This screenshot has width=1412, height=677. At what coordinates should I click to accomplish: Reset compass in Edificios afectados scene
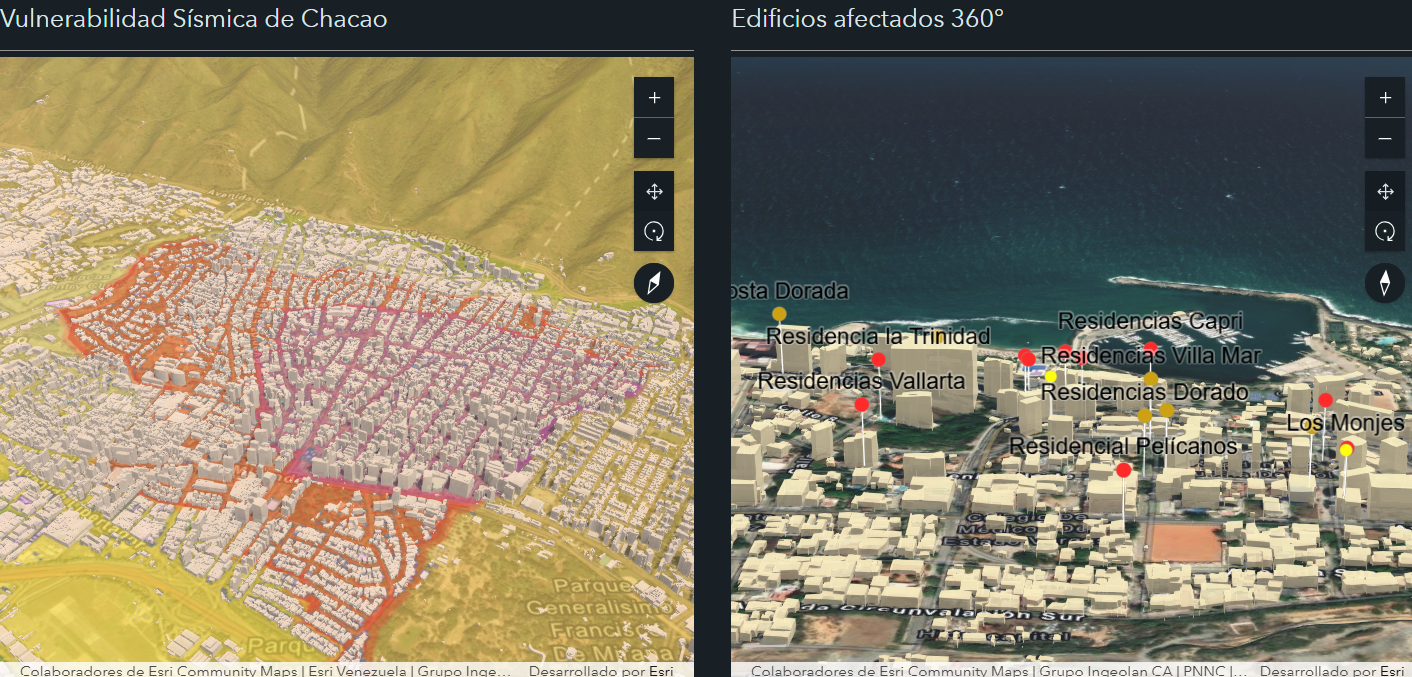click(1385, 284)
